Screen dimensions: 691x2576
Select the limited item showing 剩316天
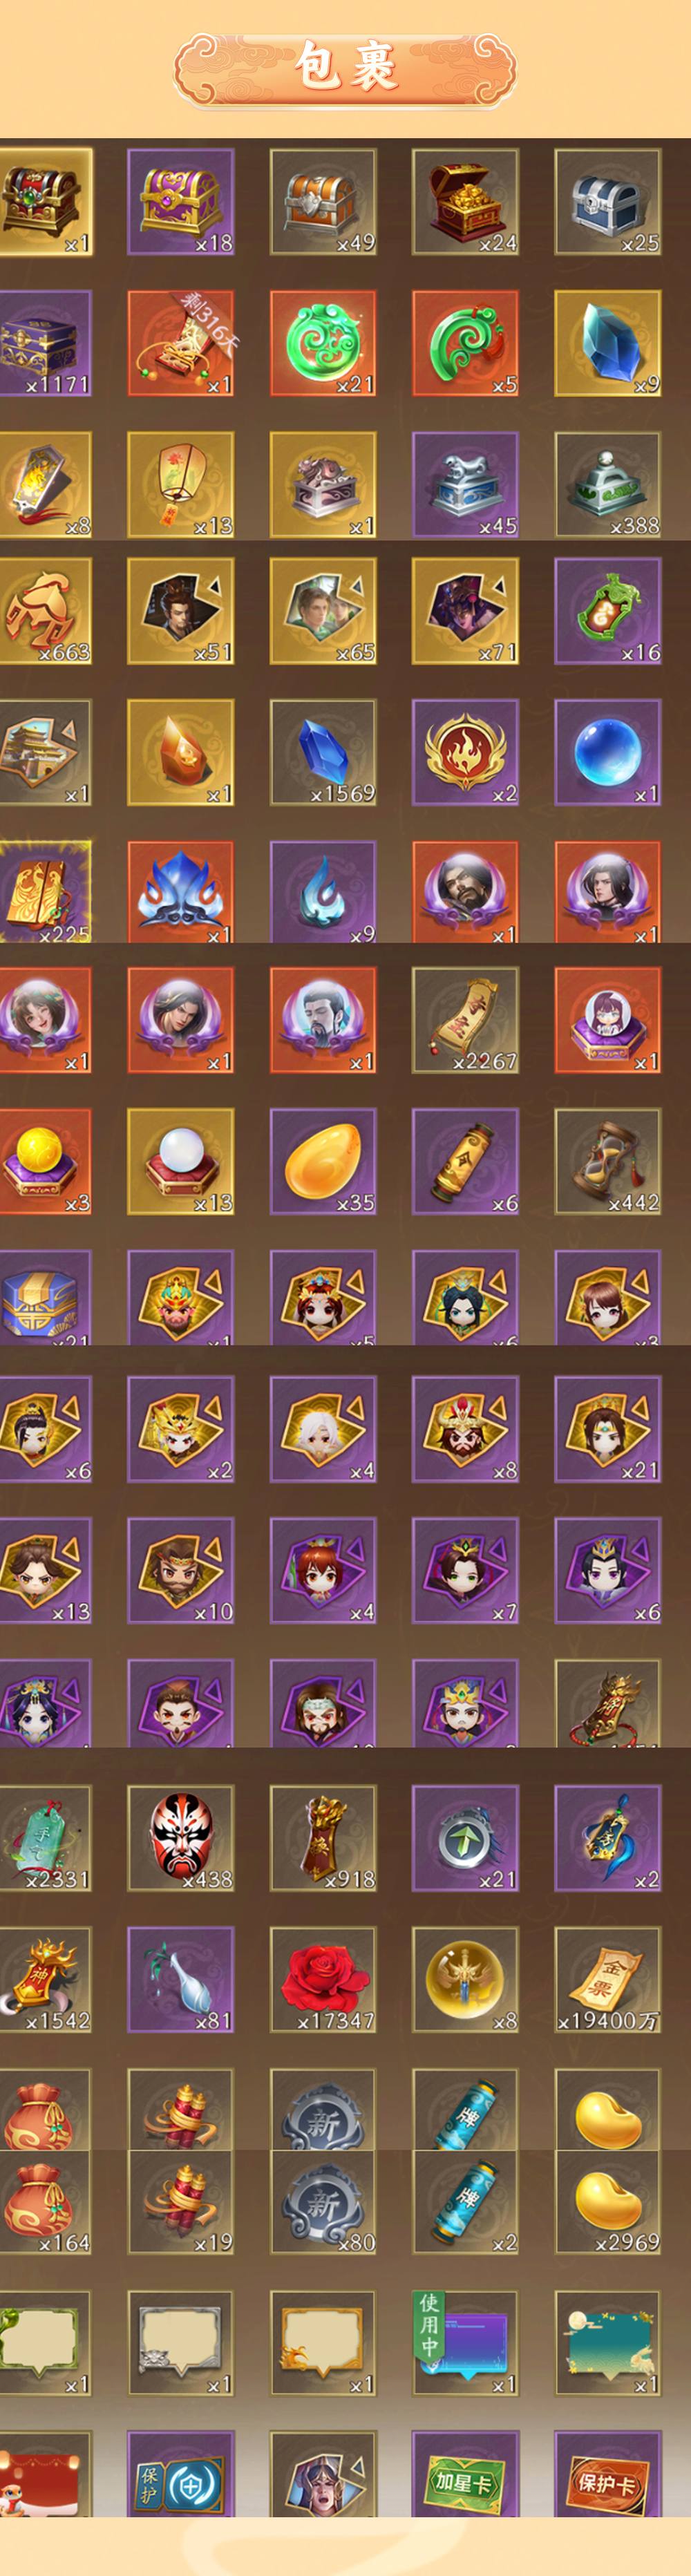[x=180, y=343]
